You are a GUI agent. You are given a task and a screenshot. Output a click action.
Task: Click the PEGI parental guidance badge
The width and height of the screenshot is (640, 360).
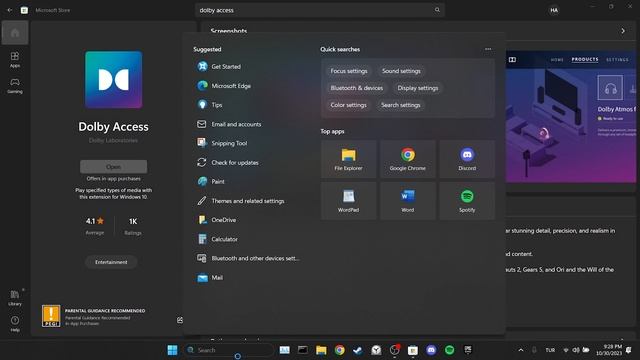point(51,316)
